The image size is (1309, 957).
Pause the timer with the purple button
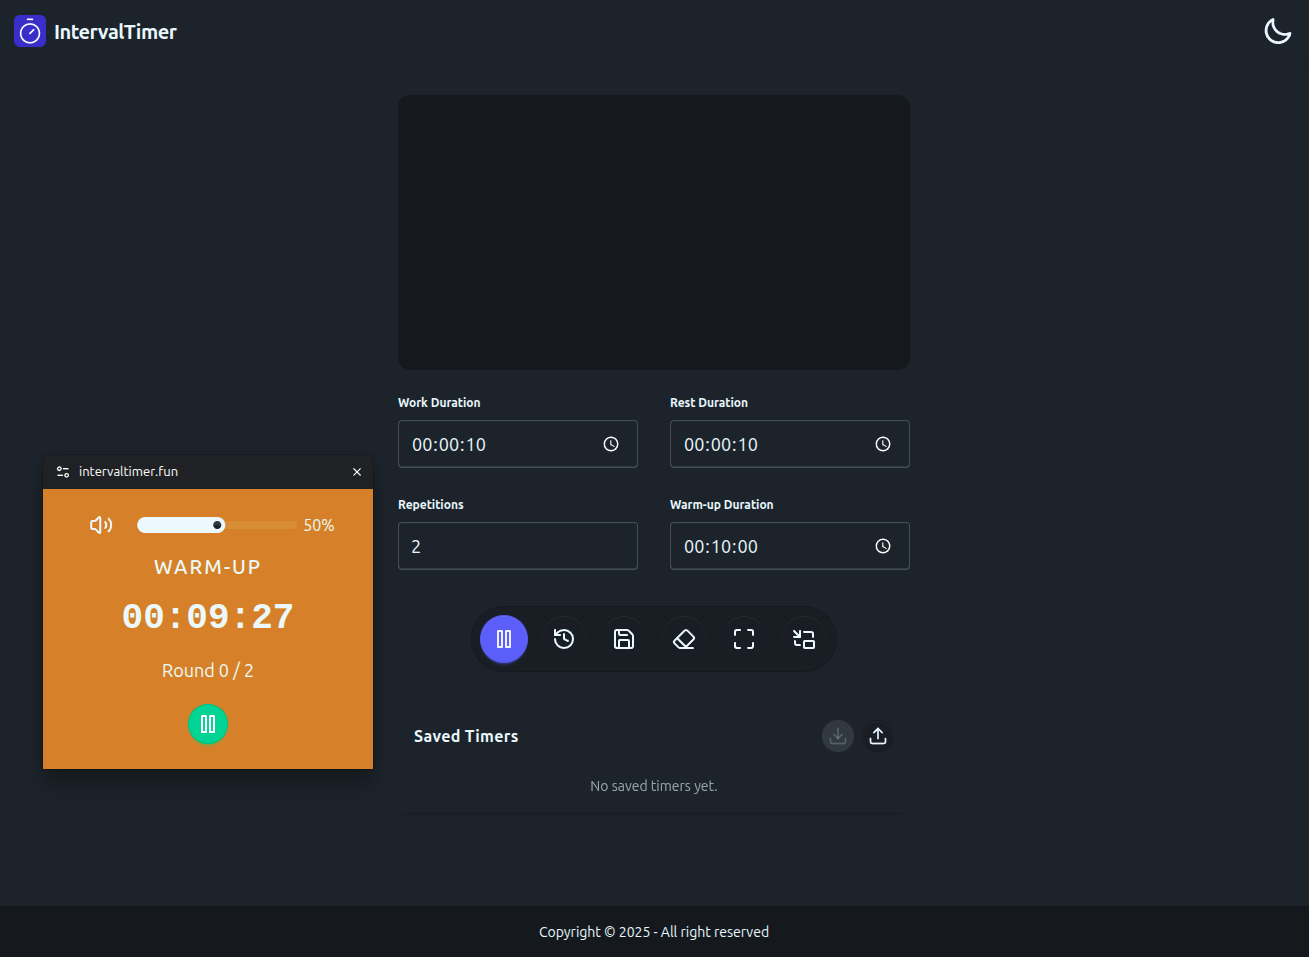[503, 638]
